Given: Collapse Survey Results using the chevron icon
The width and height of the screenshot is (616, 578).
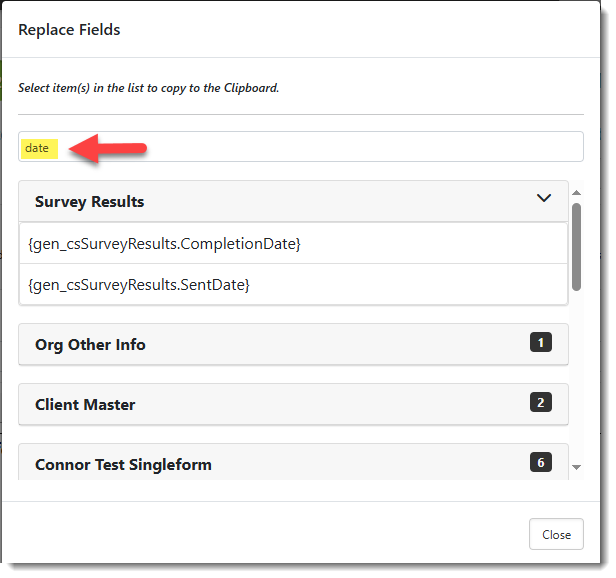Looking at the screenshot, I should [543, 198].
